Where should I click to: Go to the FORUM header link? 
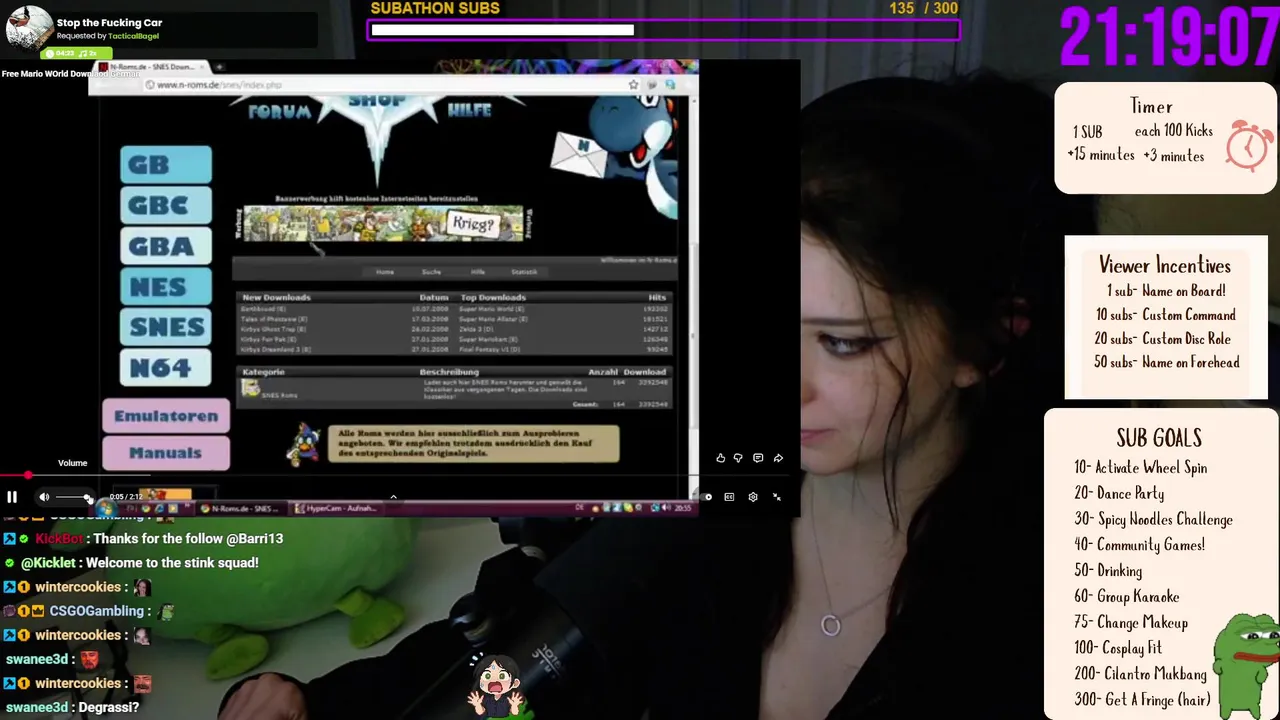click(x=279, y=111)
